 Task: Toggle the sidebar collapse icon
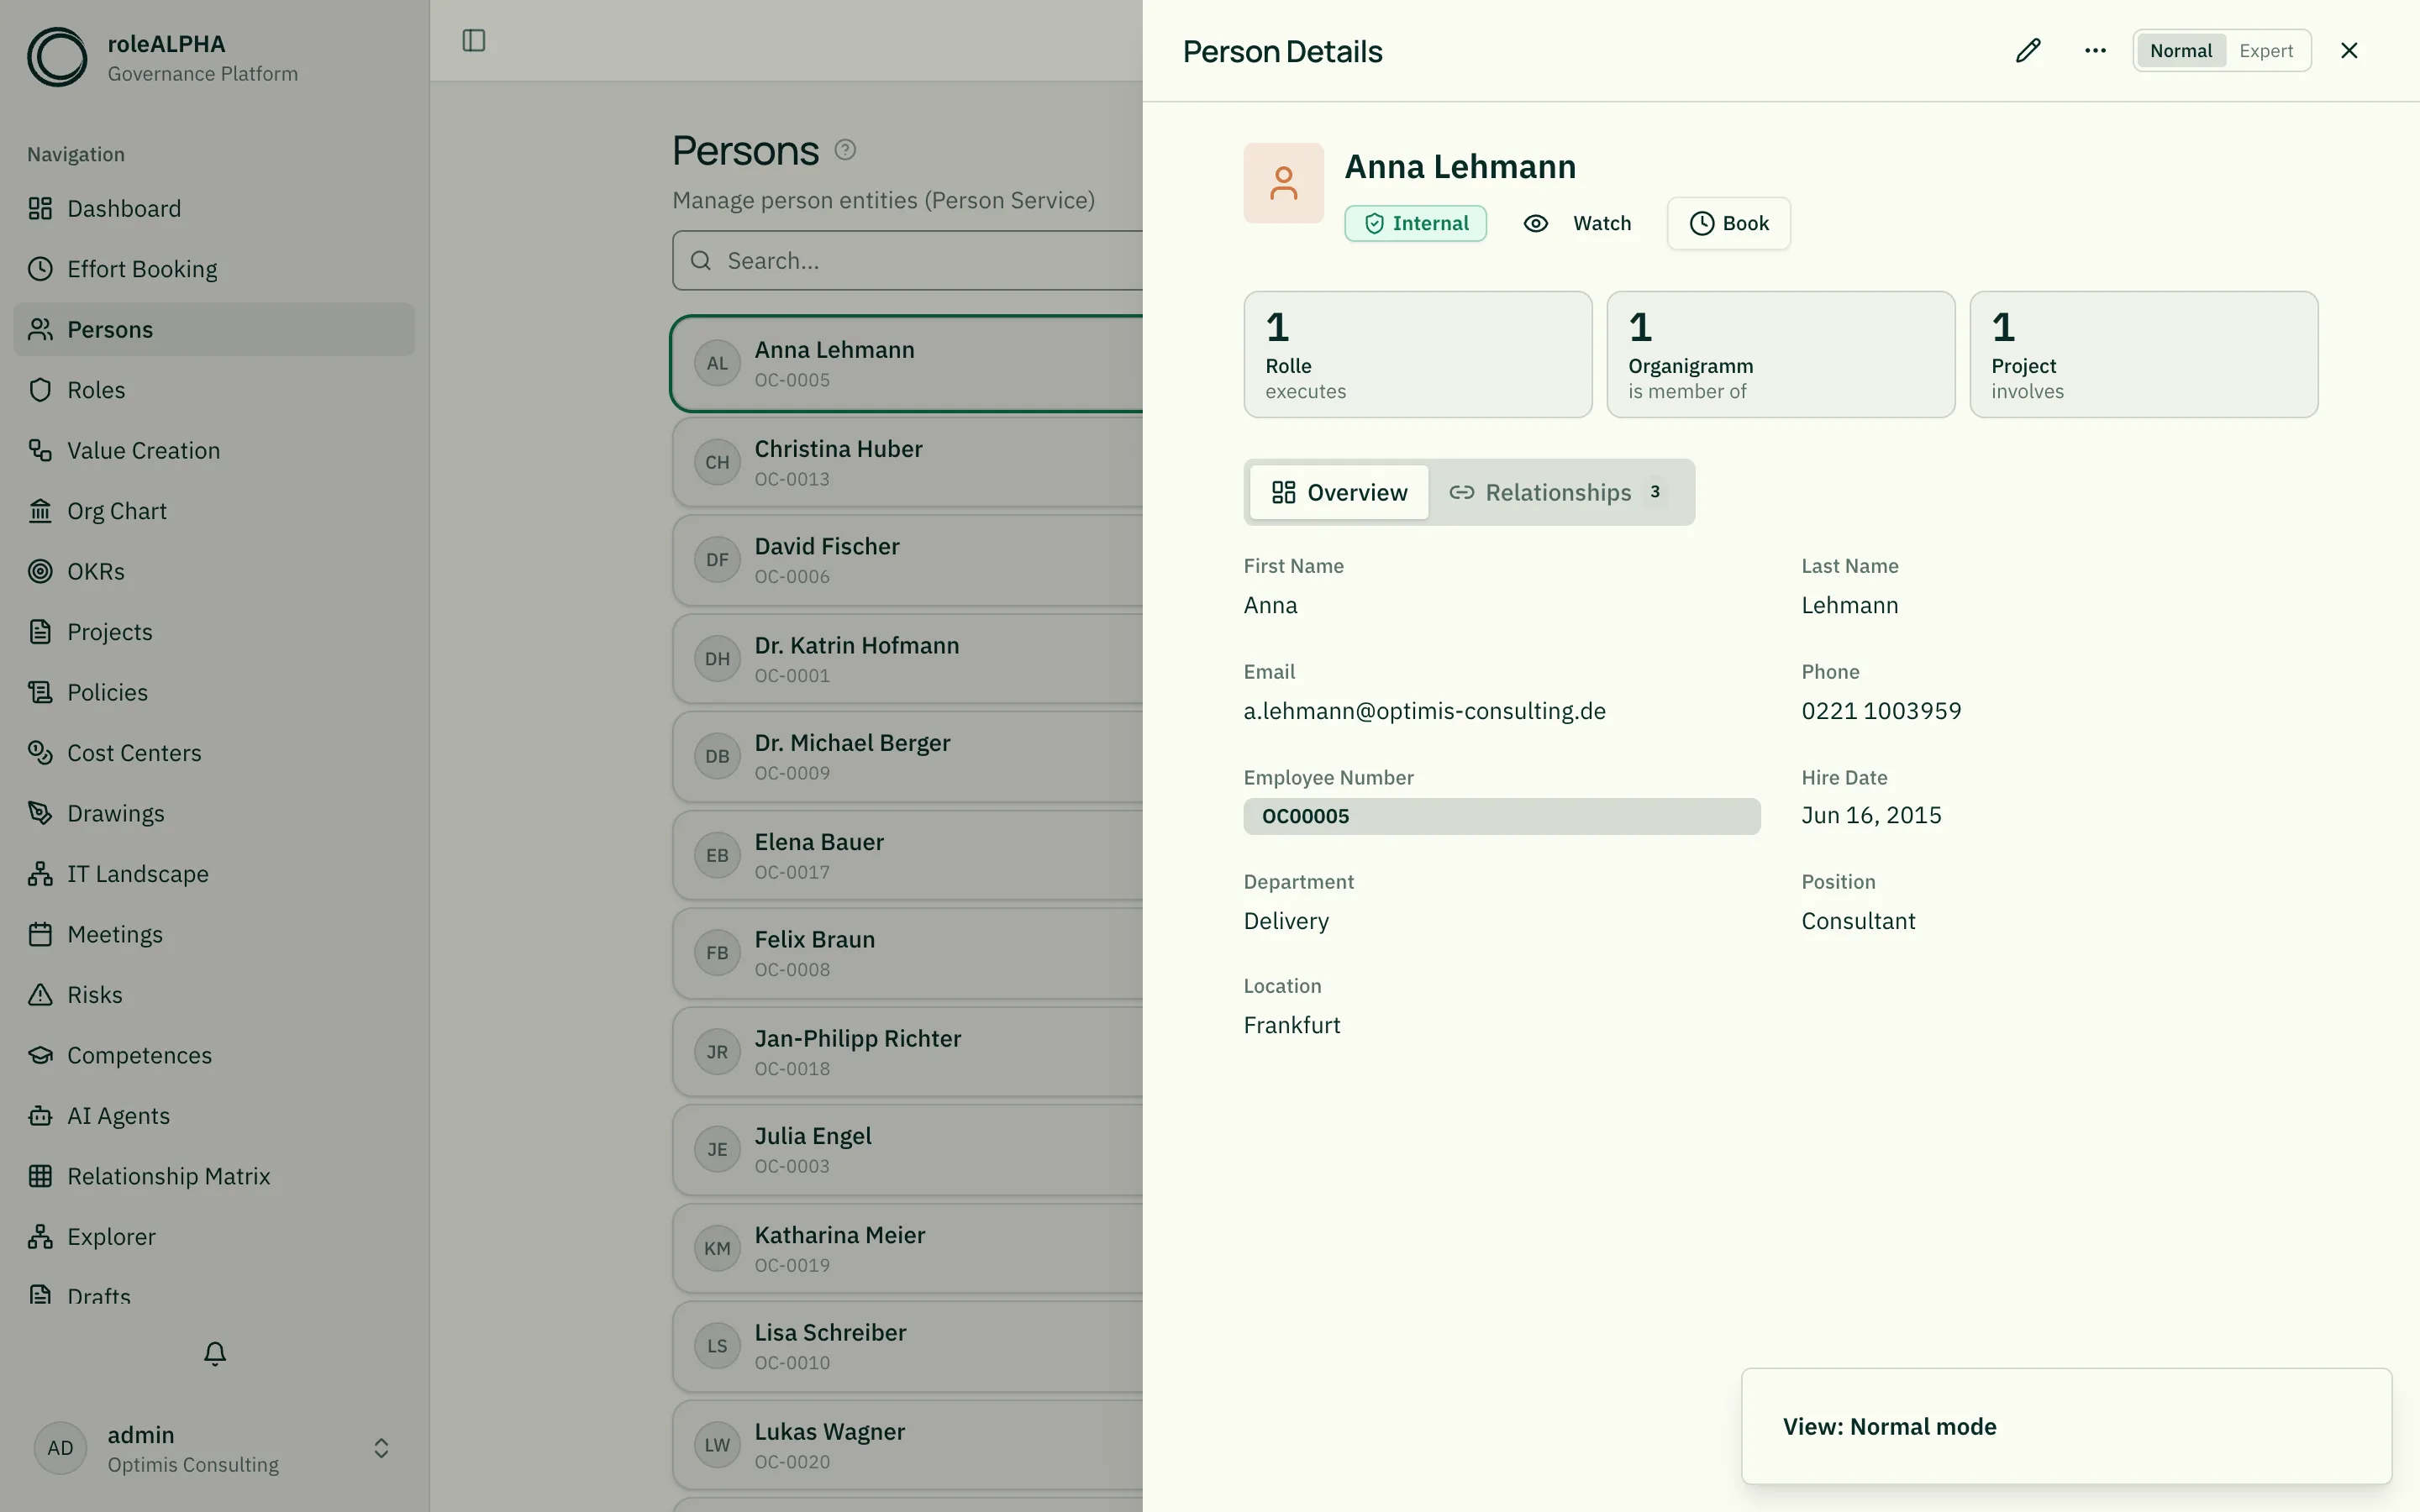coord(474,41)
